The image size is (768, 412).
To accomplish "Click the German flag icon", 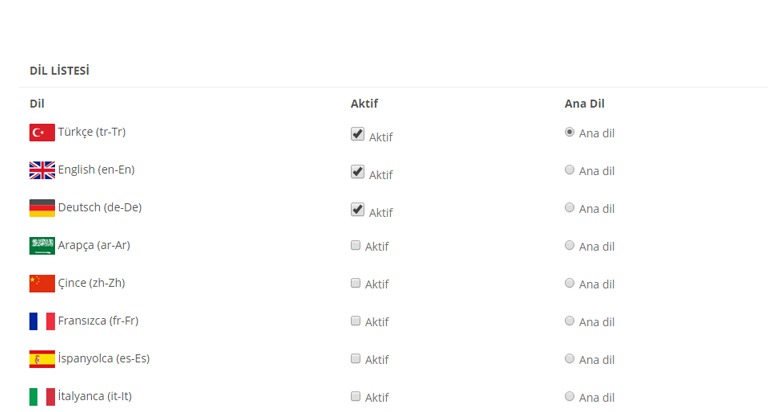I will click(x=42, y=208).
